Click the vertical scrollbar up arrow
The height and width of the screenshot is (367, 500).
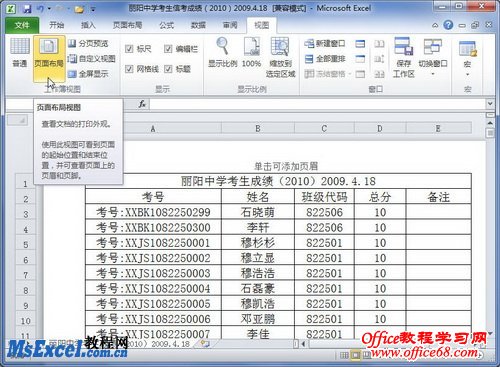pyautogui.click(x=490, y=123)
